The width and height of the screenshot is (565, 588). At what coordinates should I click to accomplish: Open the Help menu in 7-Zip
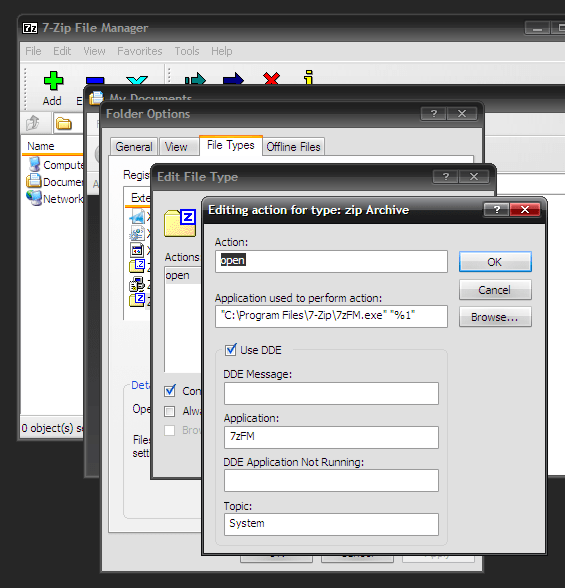[222, 51]
